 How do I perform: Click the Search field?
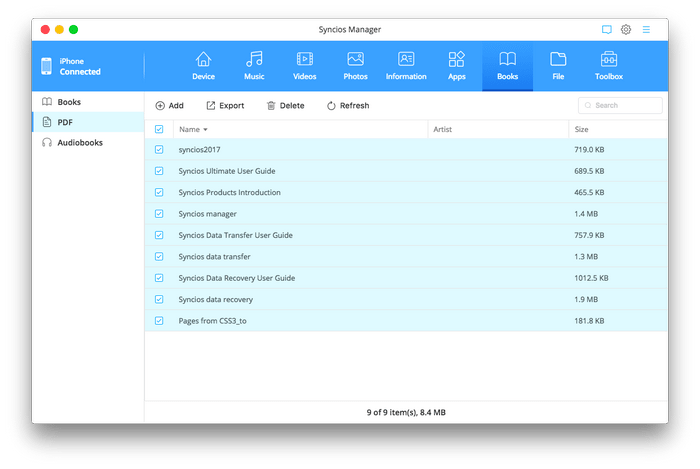tap(620, 105)
